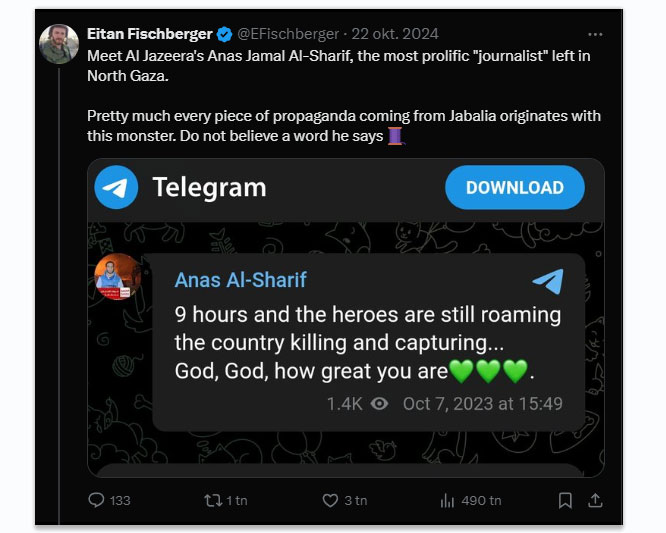The width and height of the screenshot is (666, 533).
Task: Click the message views eye icon
Action: click(x=379, y=404)
